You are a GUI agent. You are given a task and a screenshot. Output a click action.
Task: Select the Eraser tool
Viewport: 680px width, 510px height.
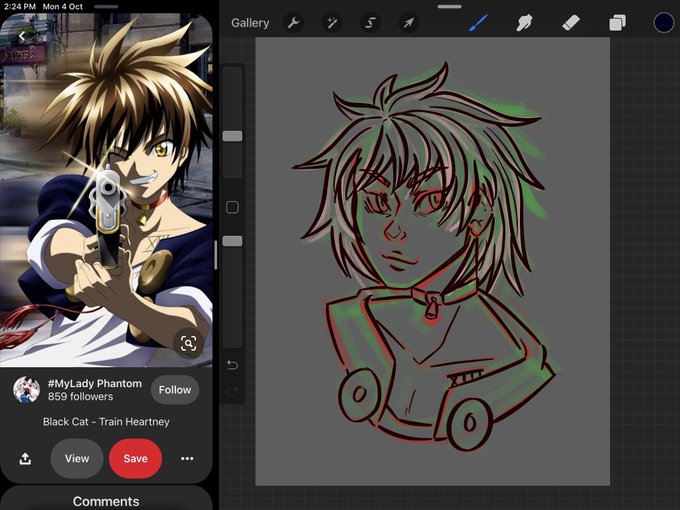click(x=571, y=23)
